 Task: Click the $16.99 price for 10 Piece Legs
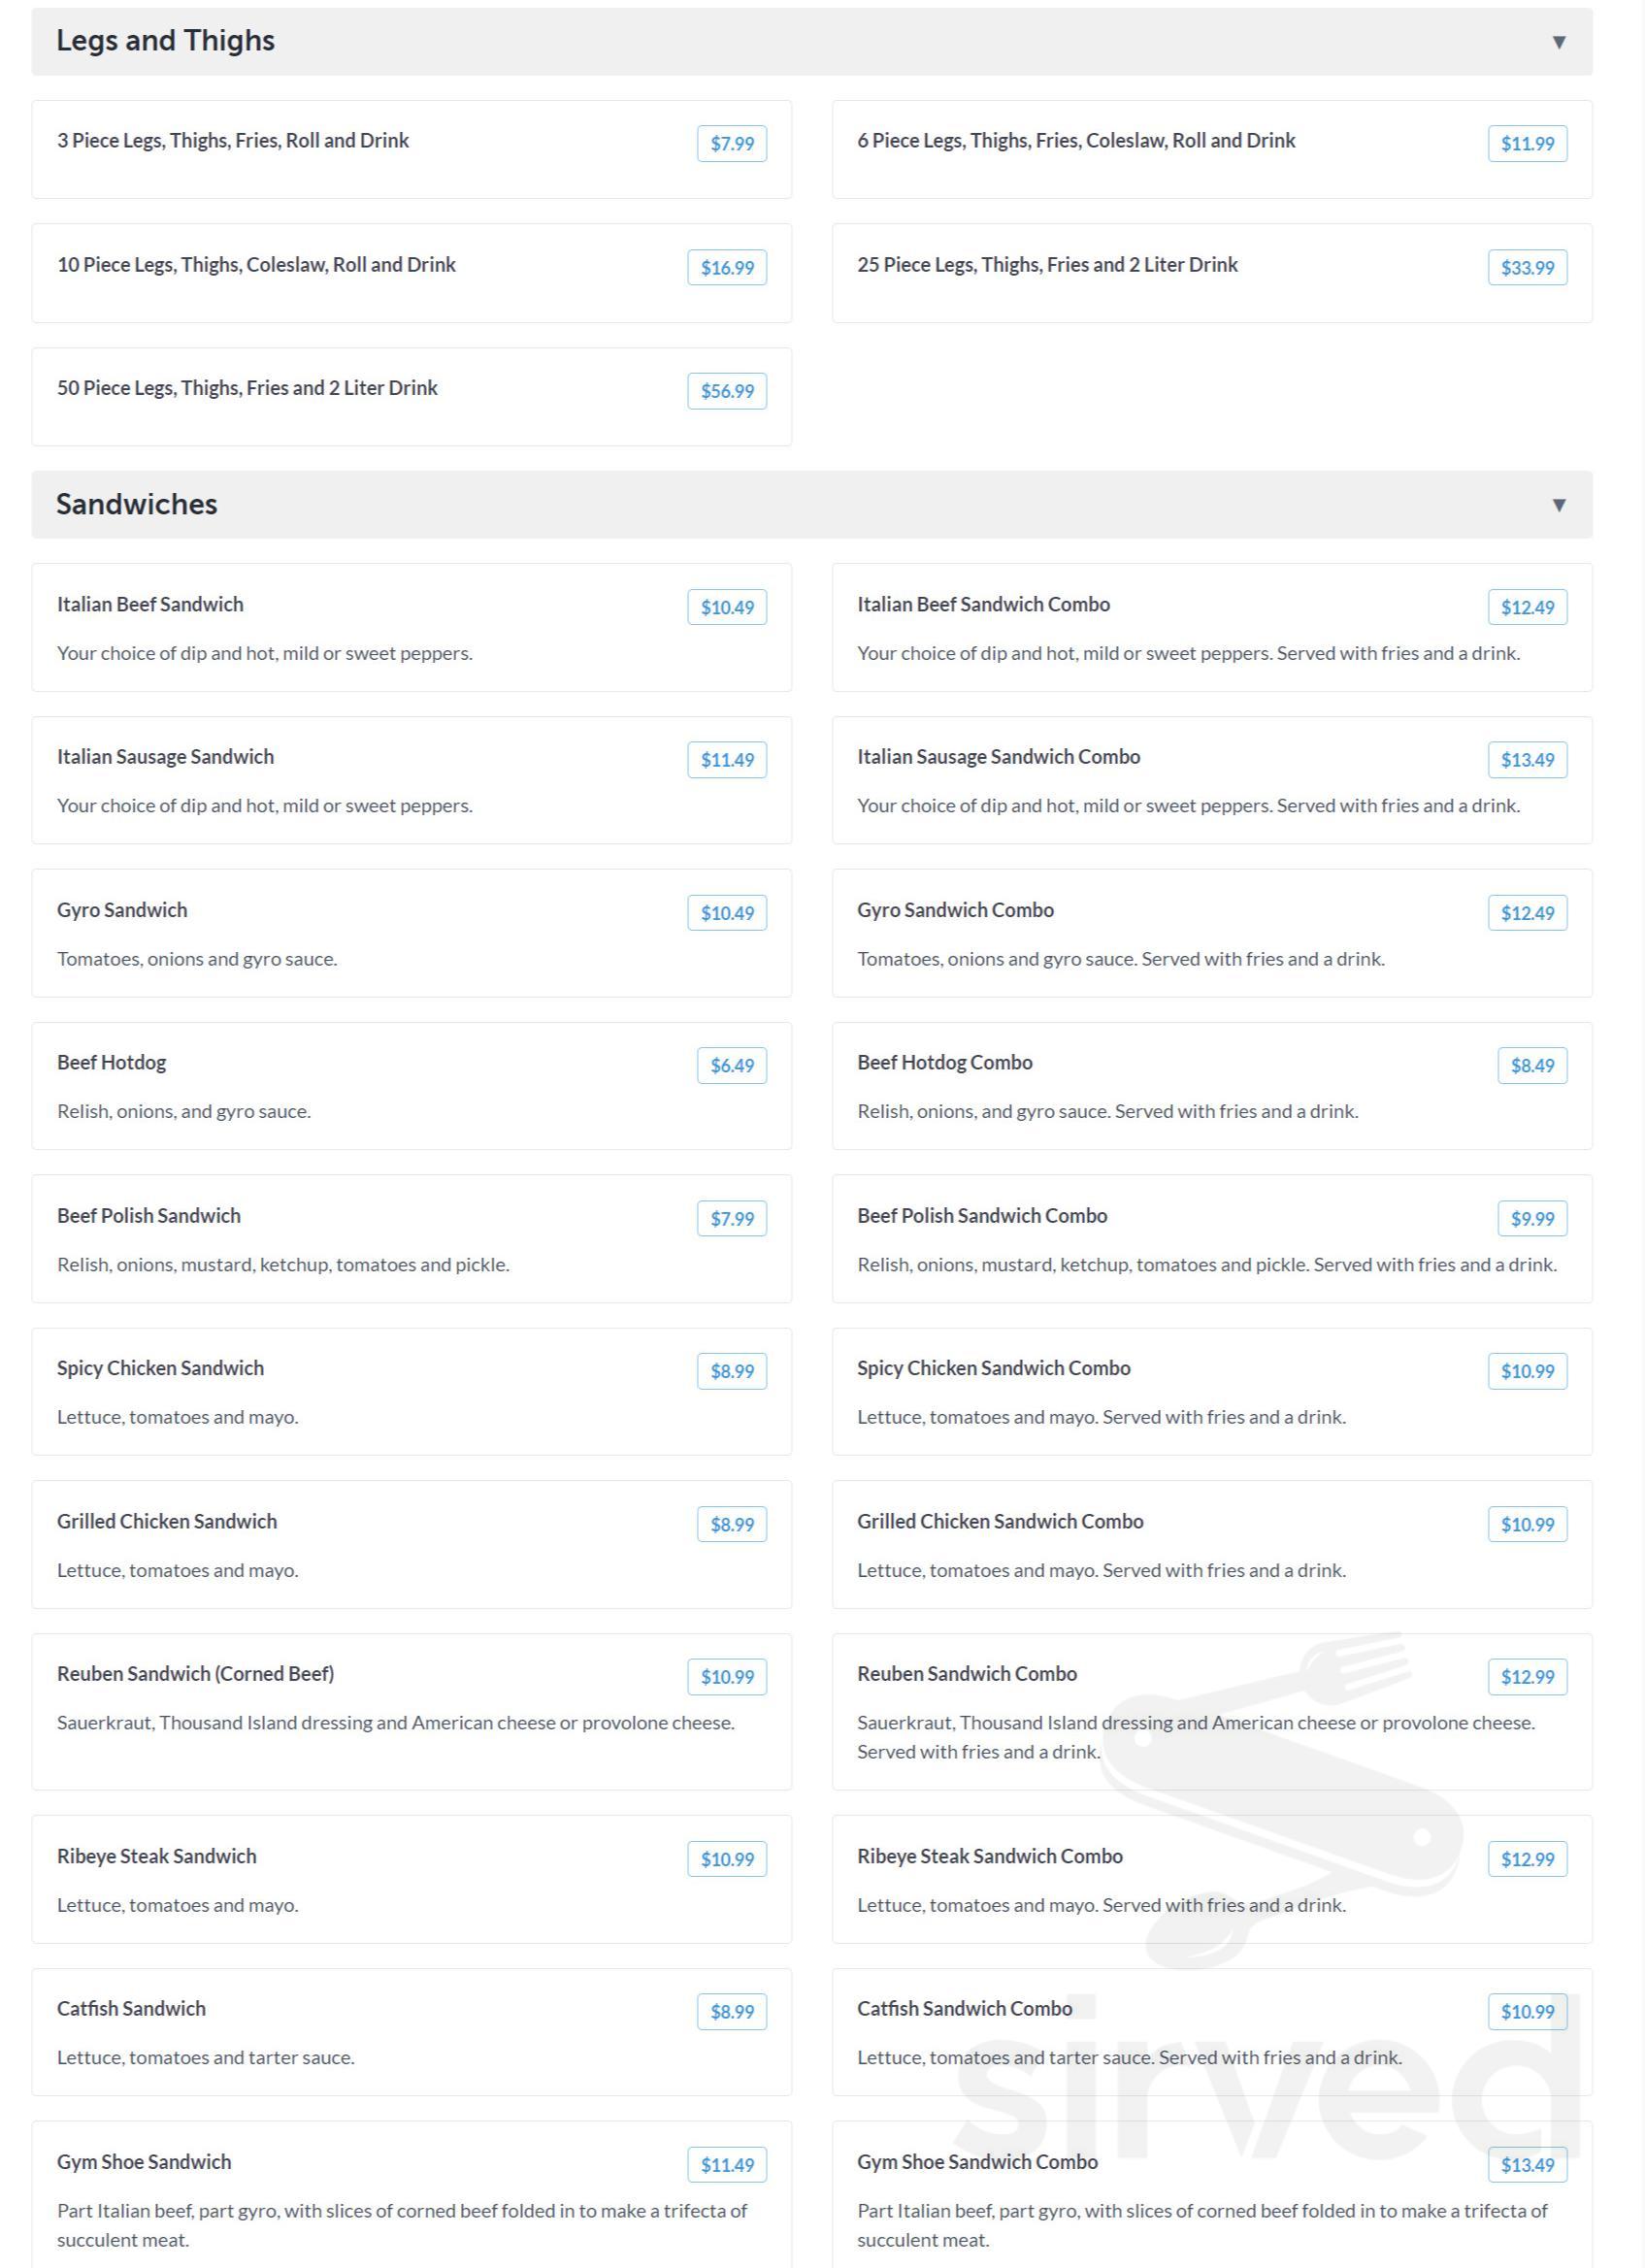click(x=727, y=267)
